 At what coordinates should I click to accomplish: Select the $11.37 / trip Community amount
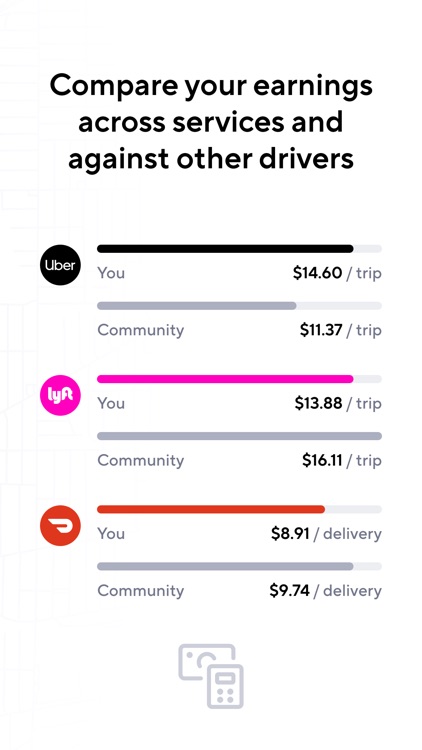pyautogui.click(x=341, y=330)
